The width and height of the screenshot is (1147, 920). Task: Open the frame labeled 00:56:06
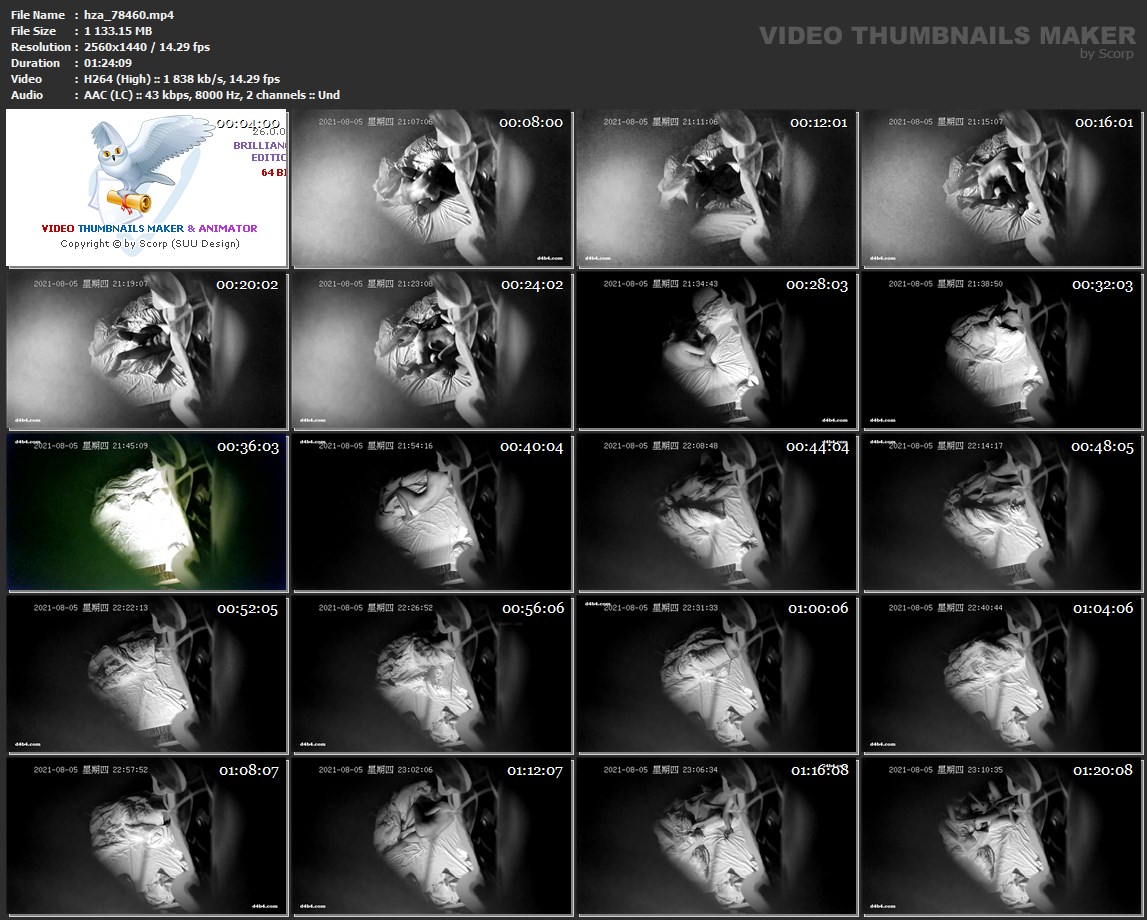(431, 674)
